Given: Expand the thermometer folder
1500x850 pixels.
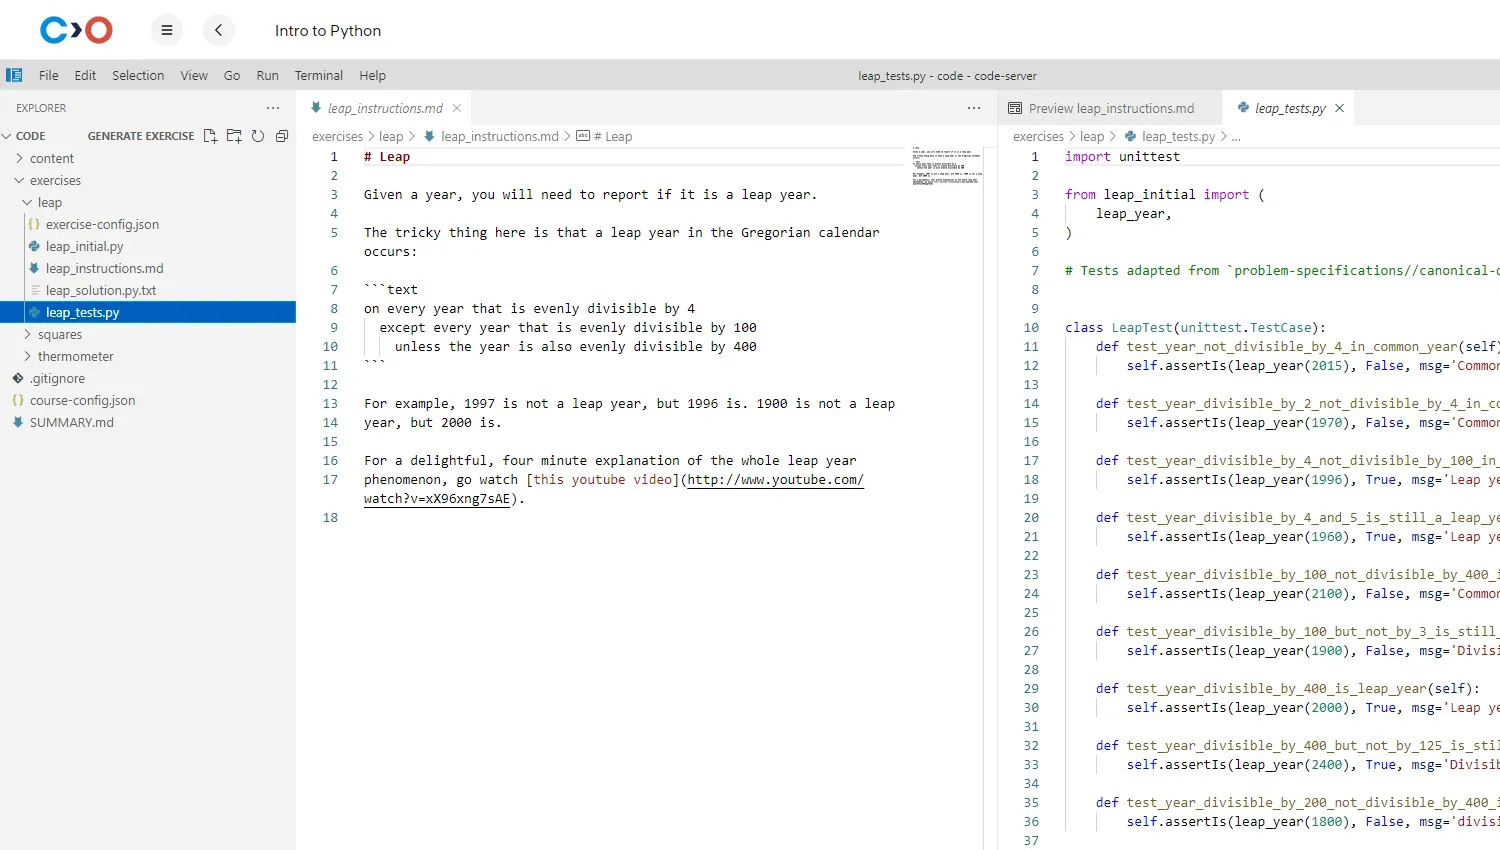Looking at the screenshot, I should coord(148,356).
